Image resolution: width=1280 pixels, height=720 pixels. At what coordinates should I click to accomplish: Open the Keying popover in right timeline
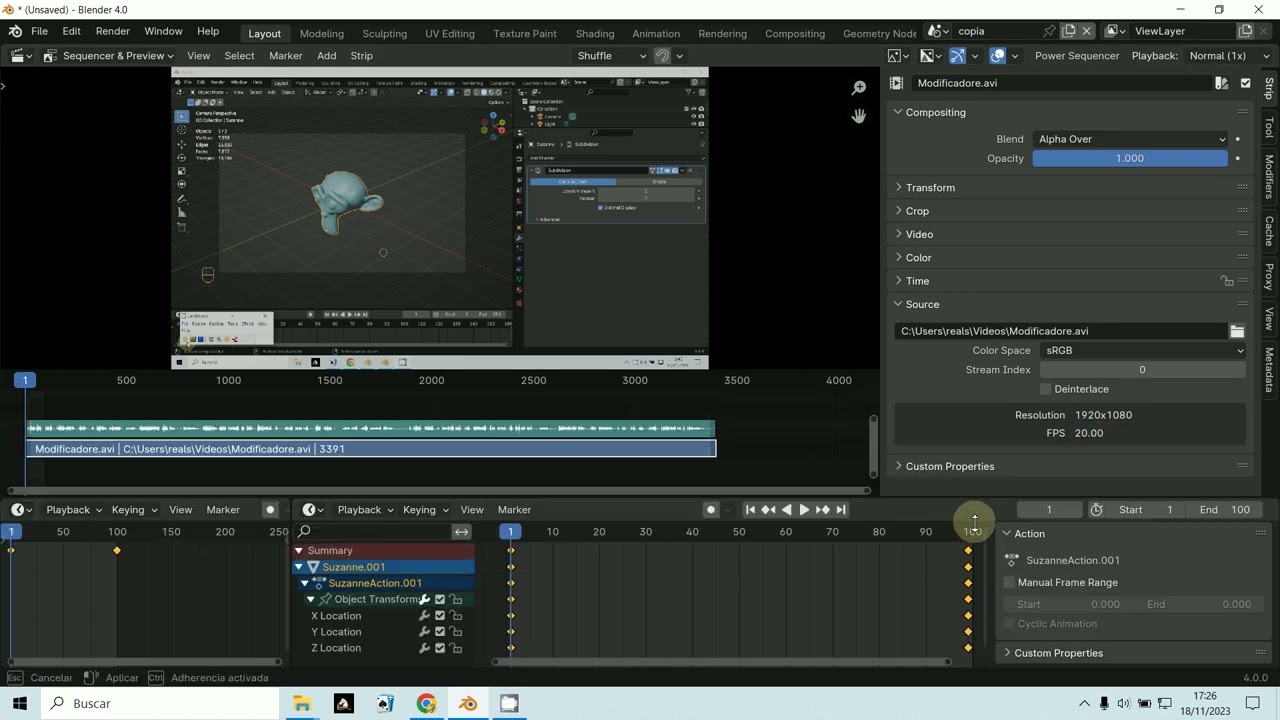(x=425, y=510)
